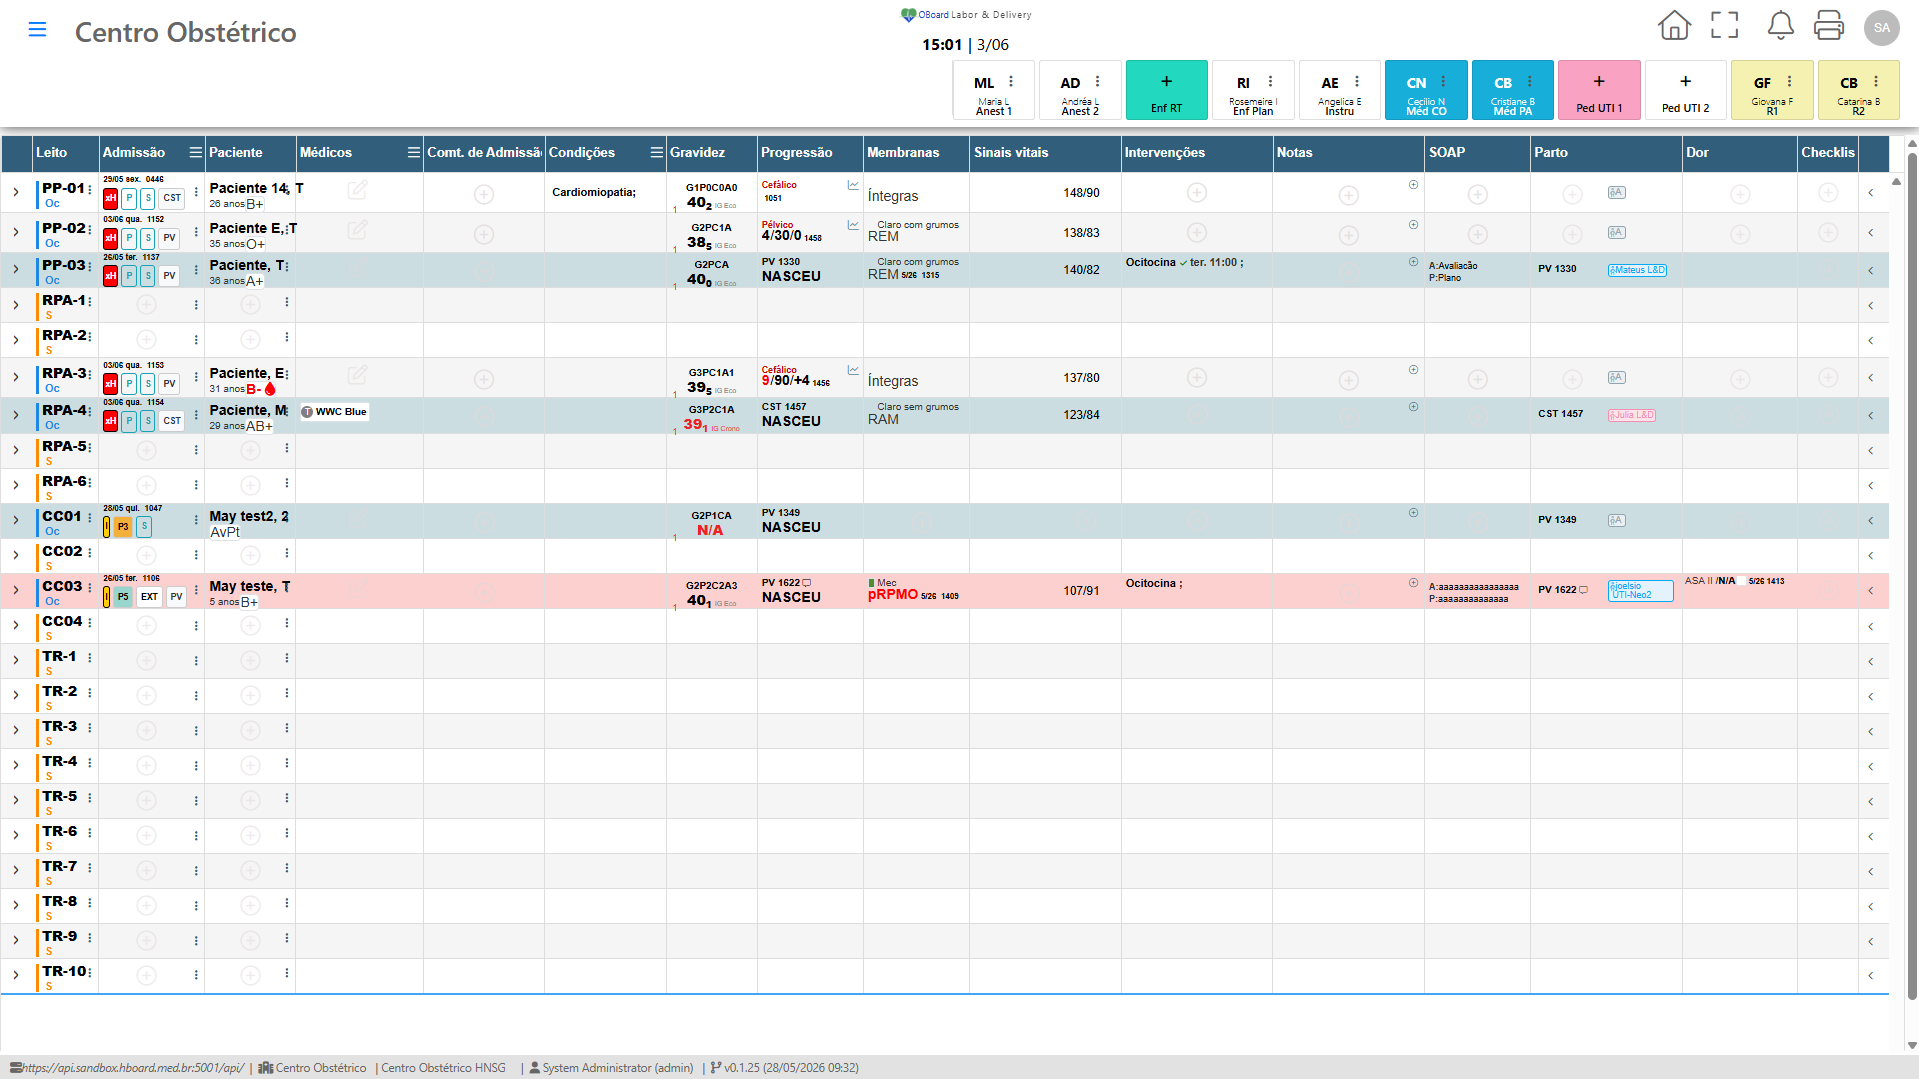Open Médicos column filter menu
This screenshot has height=1079, width=1919.
click(x=413, y=153)
